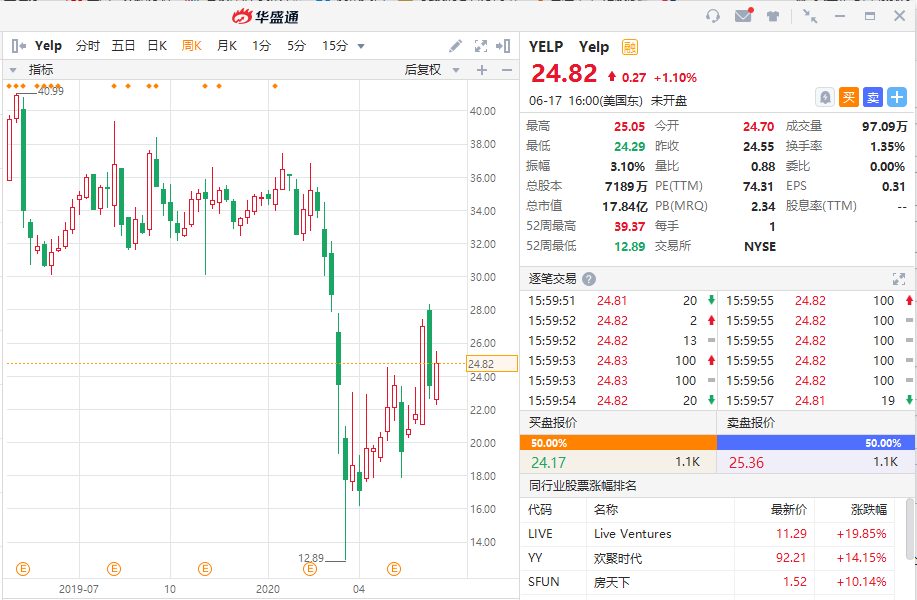Click the 24.82 current price label on axis
Viewport: 917px width, 600px height.
(492, 364)
